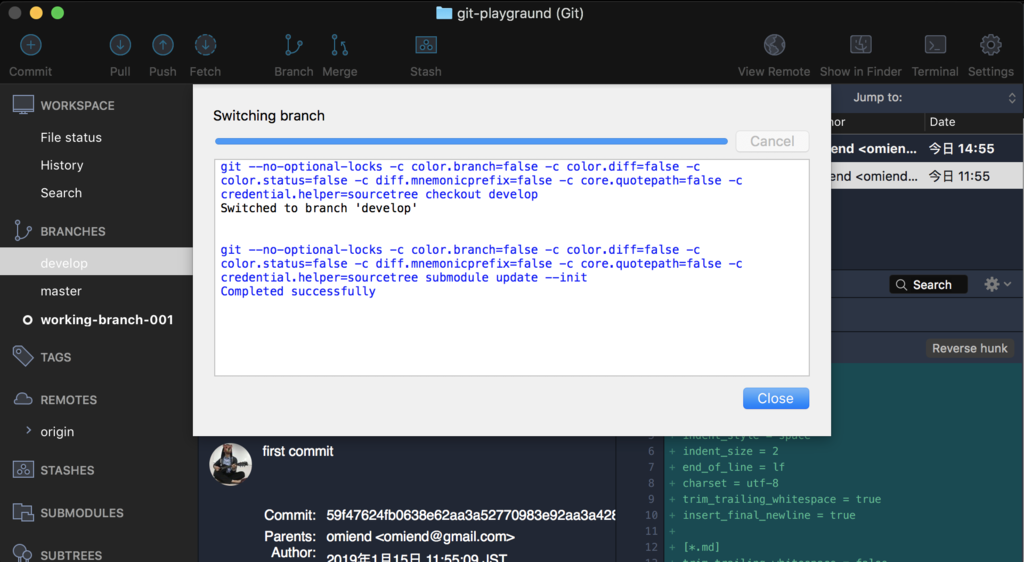The height and width of the screenshot is (562, 1024).
Task: Click the Workspace monitor icon
Action: click(24, 104)
